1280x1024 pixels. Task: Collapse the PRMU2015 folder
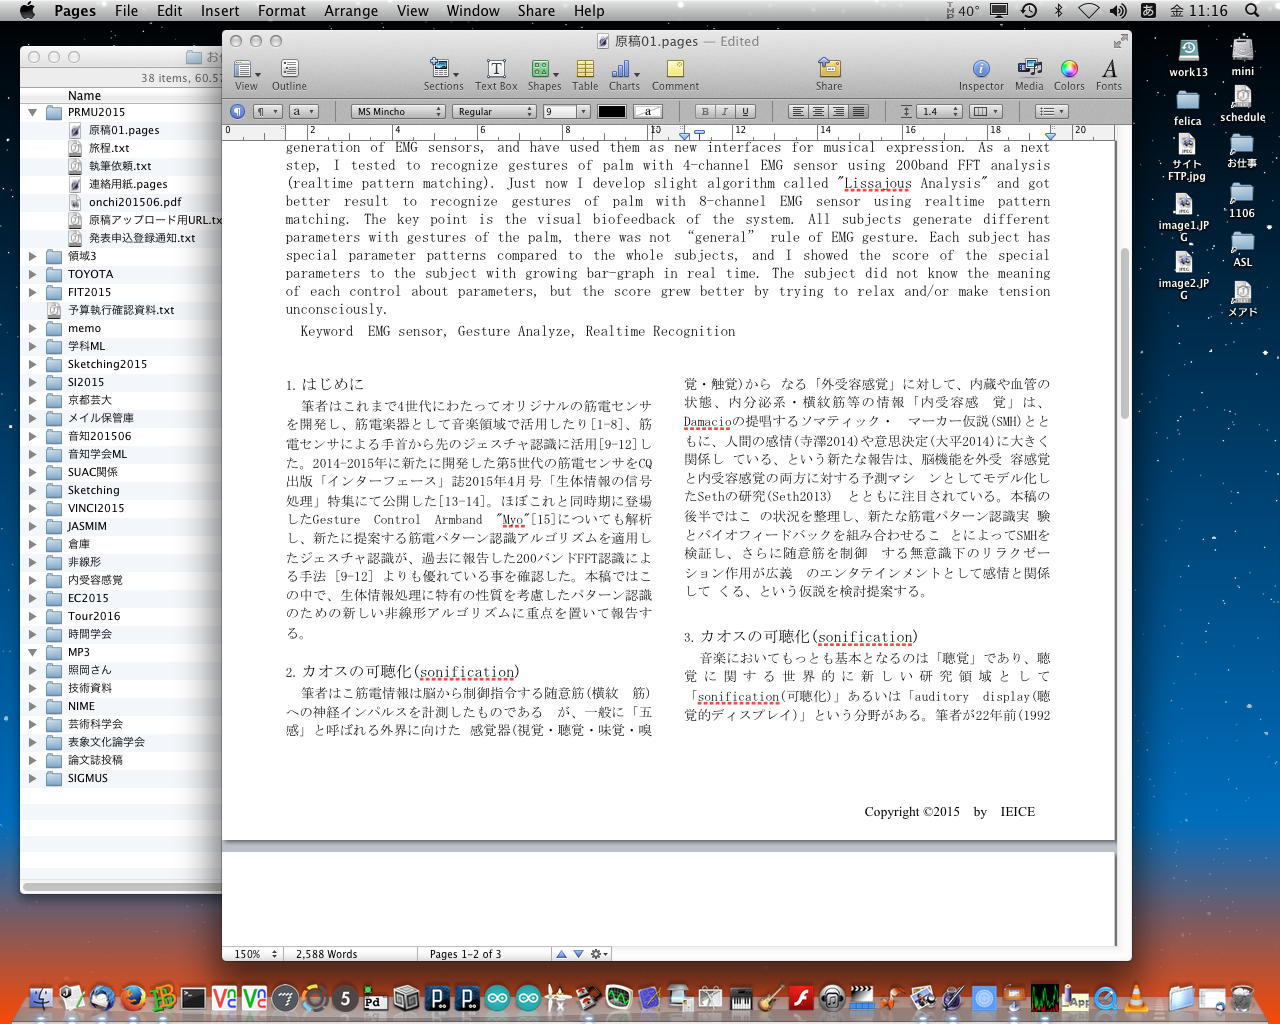pyautogui.click(x=33, y=113)
